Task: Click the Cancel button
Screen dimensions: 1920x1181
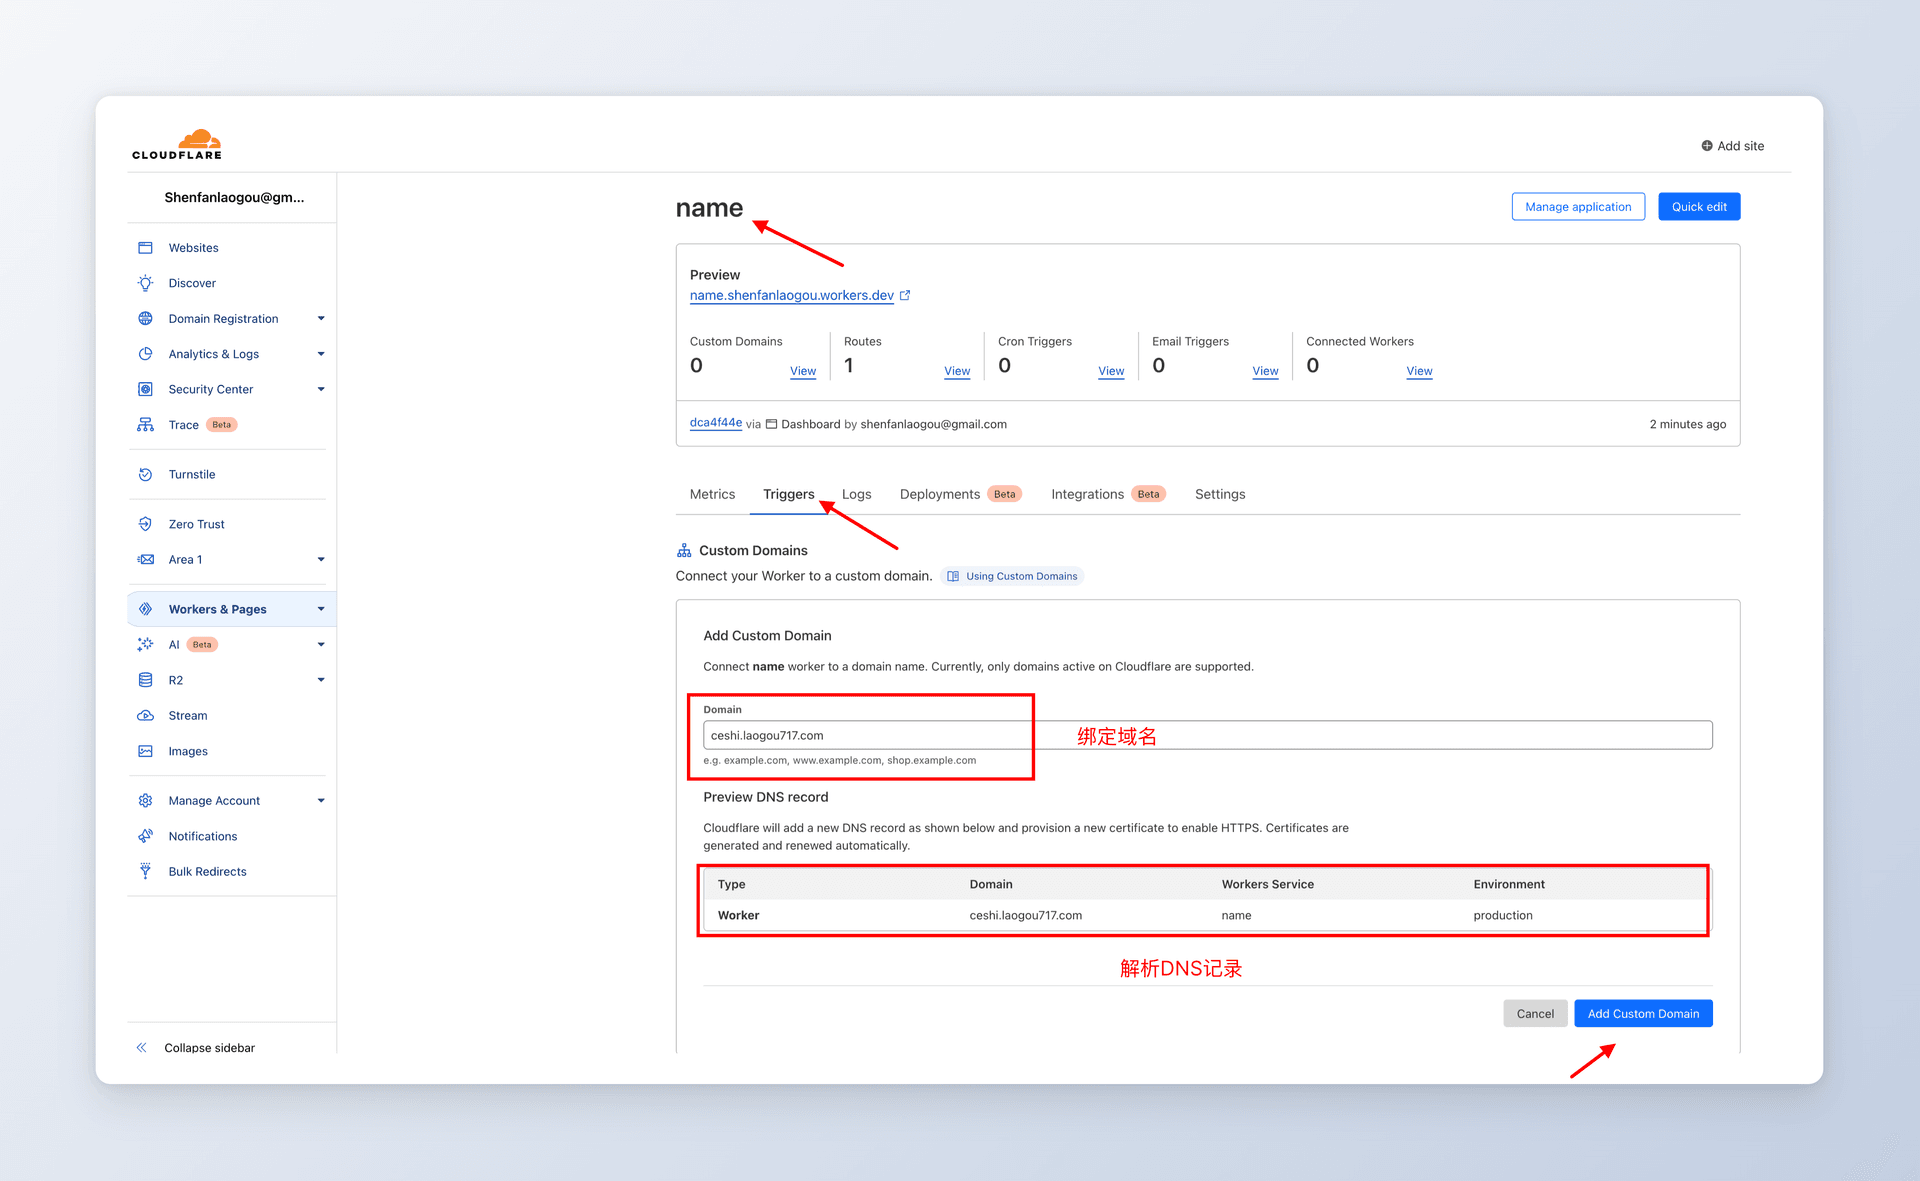Action: click(1535, 1014)
